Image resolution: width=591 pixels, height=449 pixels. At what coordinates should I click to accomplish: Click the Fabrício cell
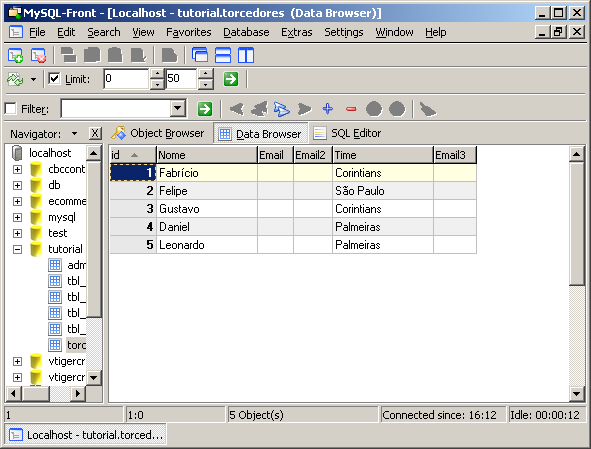tap(207, 173)
